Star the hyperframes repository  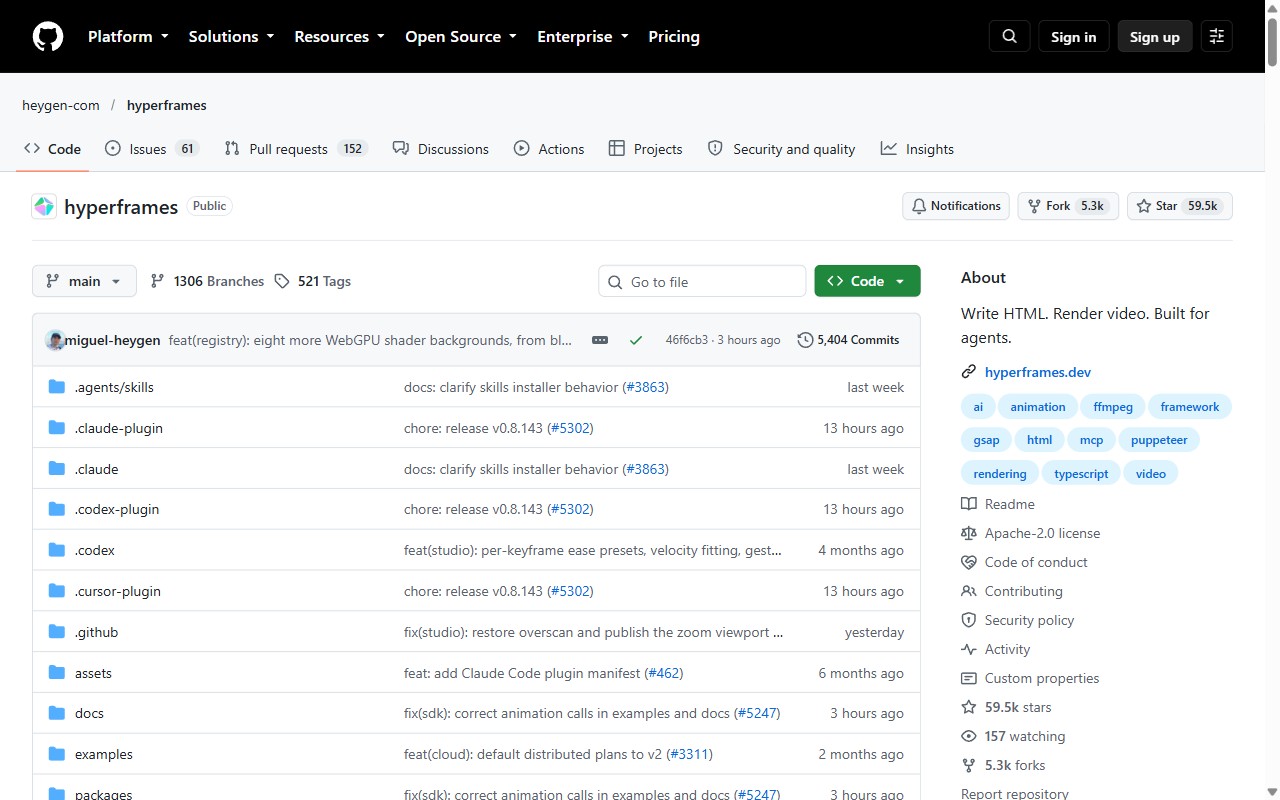coord(1180,206)
